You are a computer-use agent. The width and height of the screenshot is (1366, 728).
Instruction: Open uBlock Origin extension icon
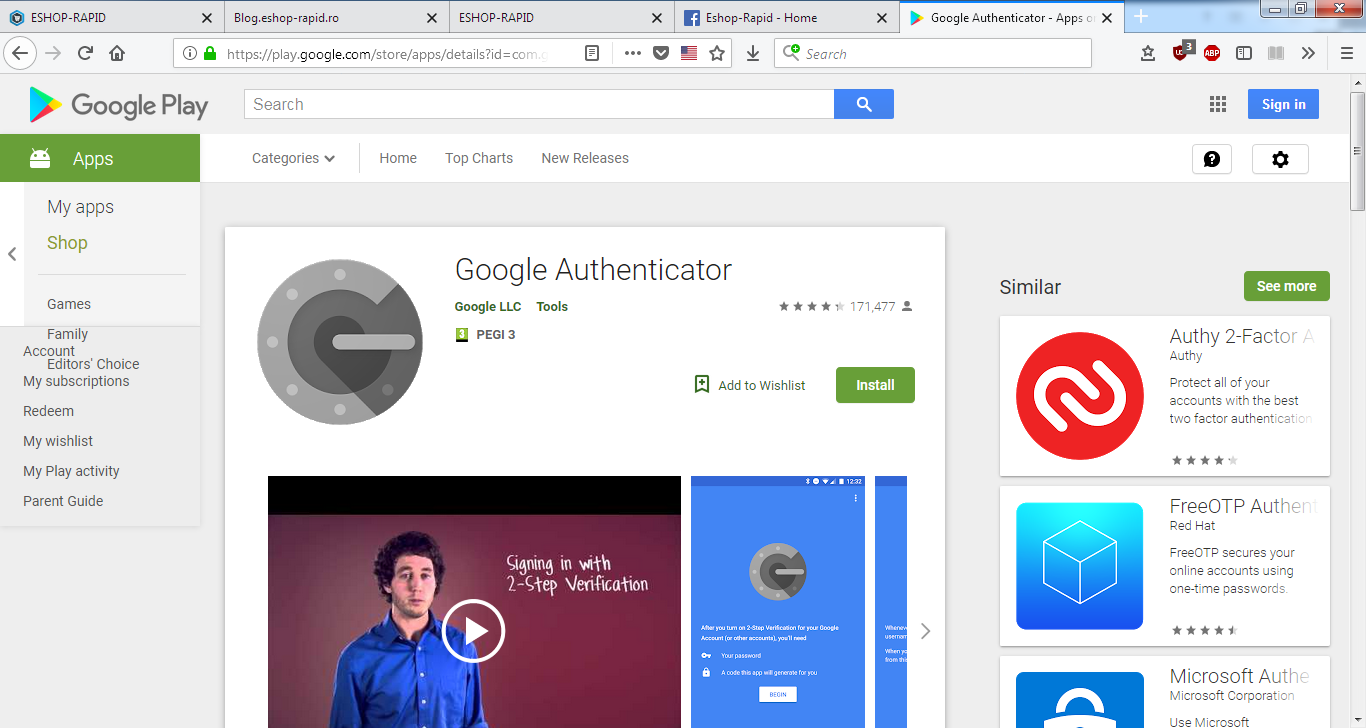[1181, 52]
